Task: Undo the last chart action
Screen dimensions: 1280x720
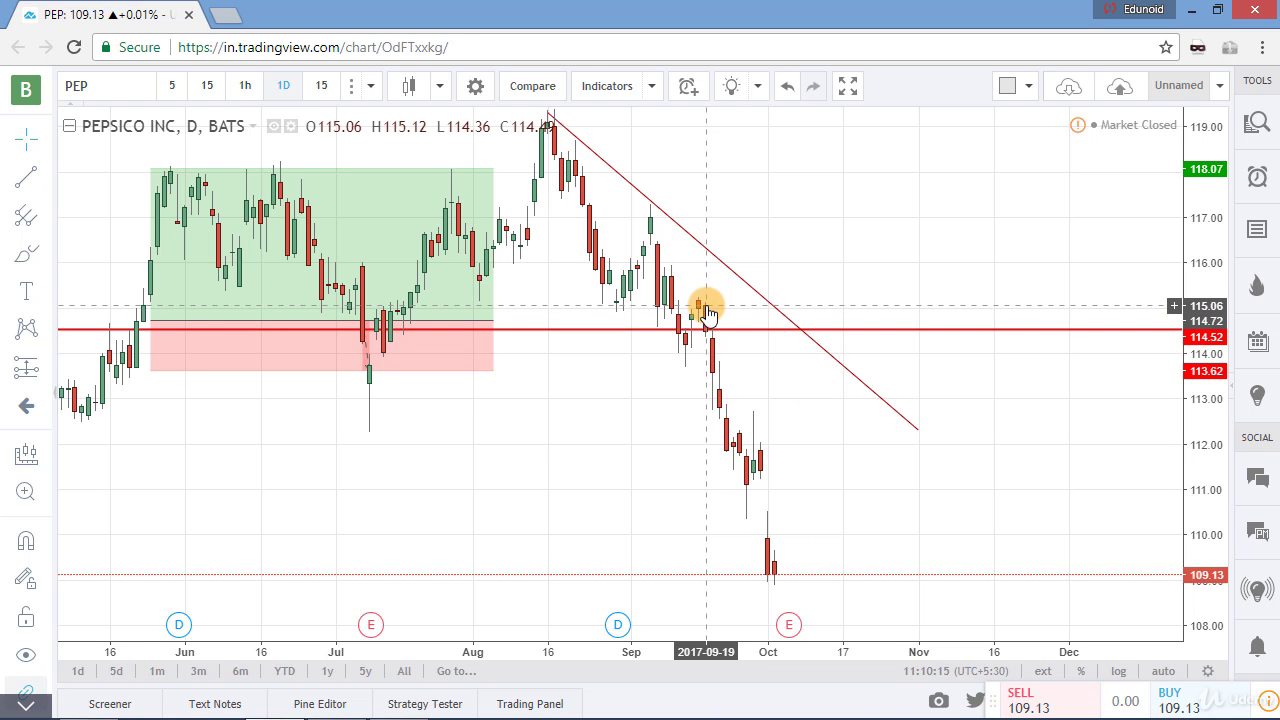Action: [787, 86]
